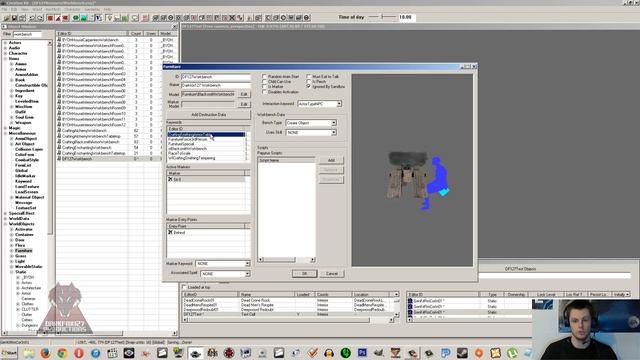Click the undo arrow toolbar icon

[x=32, y=18]
